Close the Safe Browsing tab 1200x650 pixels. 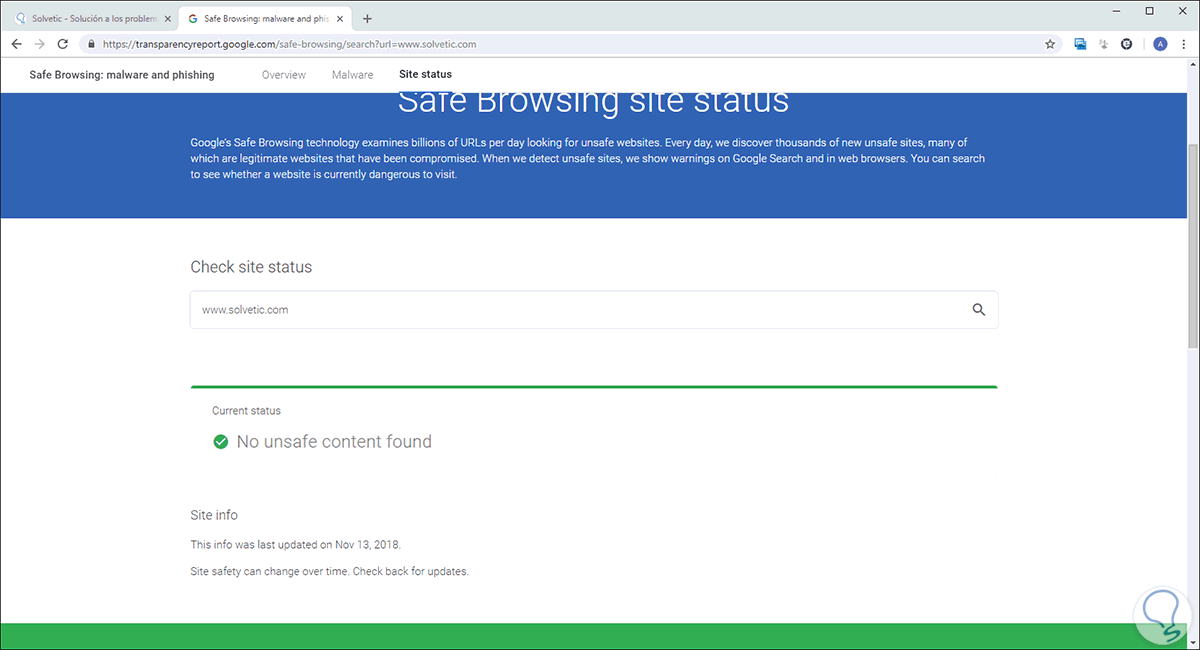[340, 19]
